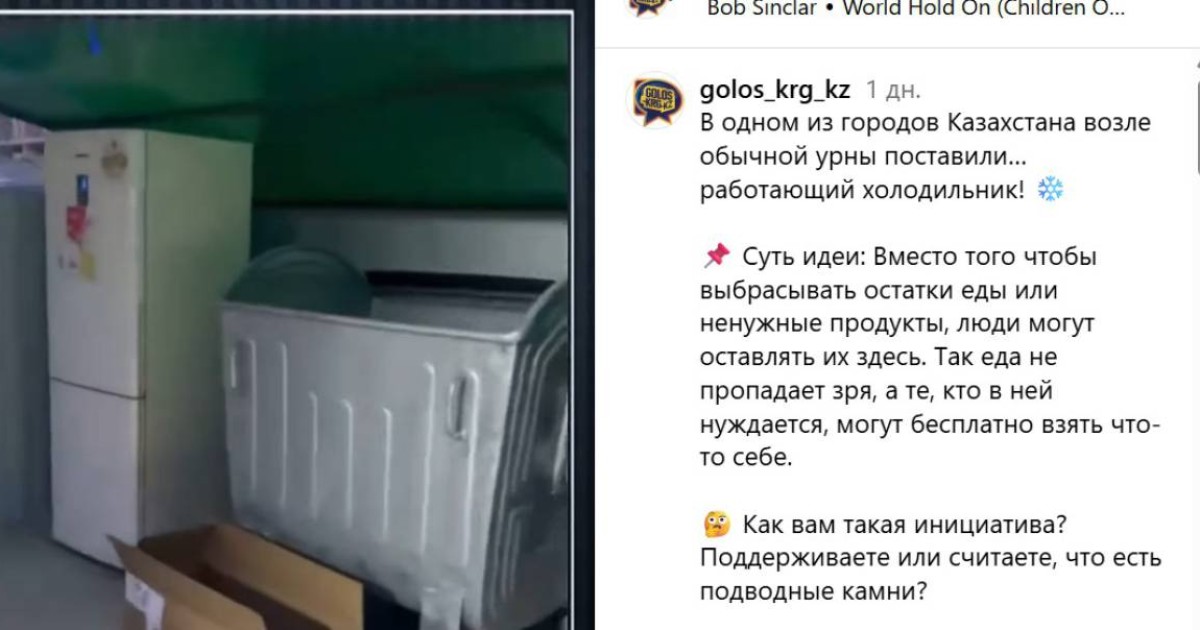The width and height of the screenshot is (1200, 630).
Task: Click the thinking face emoji before Как вам
Action: point(716,525)
